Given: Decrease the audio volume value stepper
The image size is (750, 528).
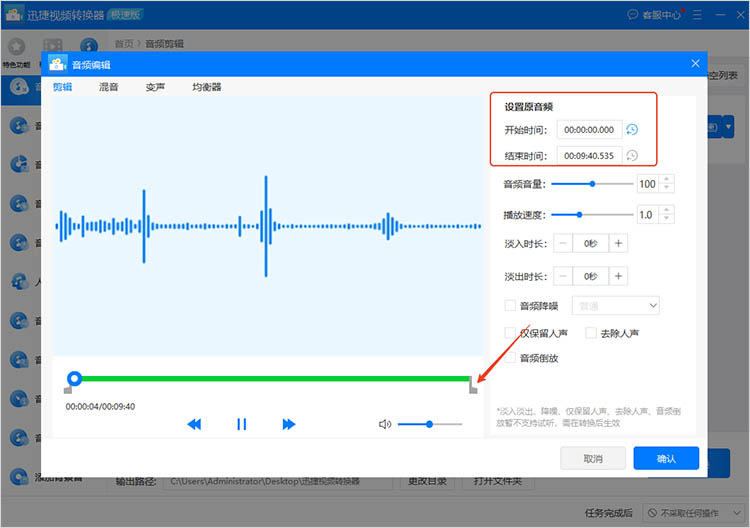Looking at the screenshot, I should (x=667, y=188).
